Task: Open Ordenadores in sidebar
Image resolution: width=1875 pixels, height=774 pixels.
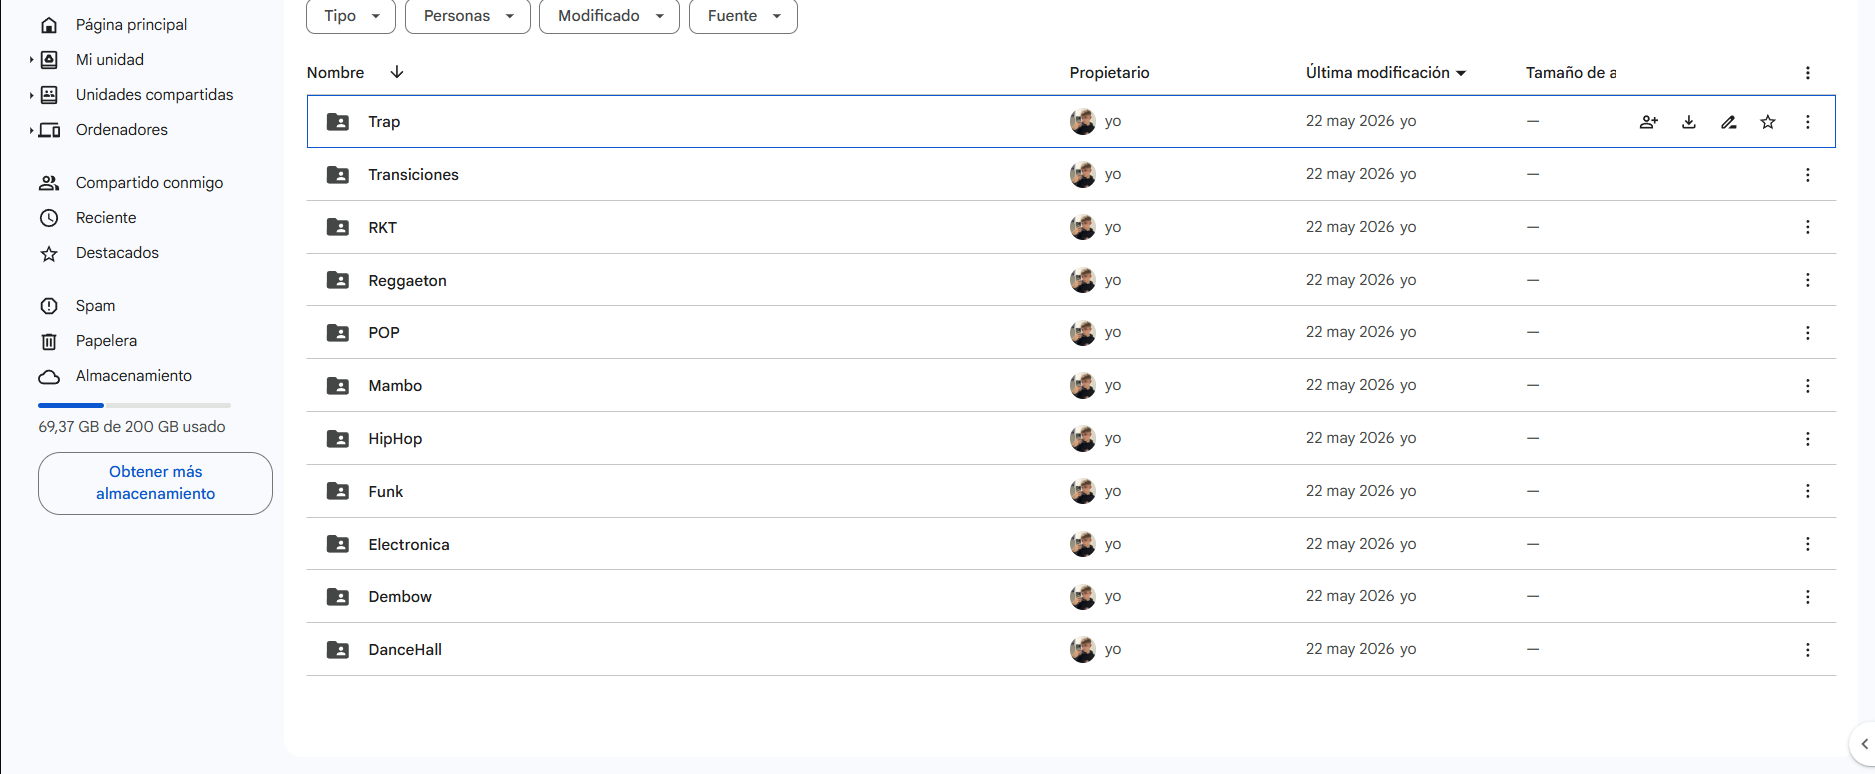Action: 122,130
